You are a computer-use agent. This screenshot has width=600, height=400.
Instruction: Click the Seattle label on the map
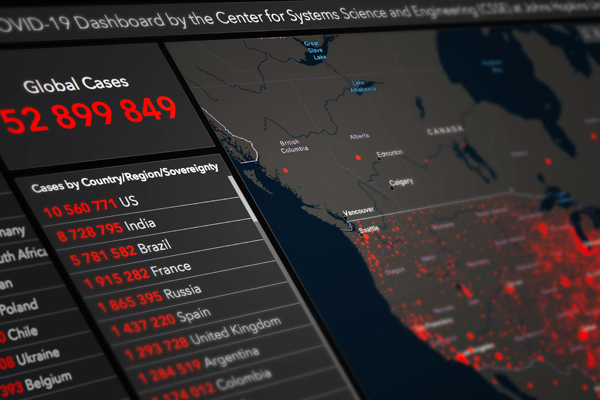370,230
